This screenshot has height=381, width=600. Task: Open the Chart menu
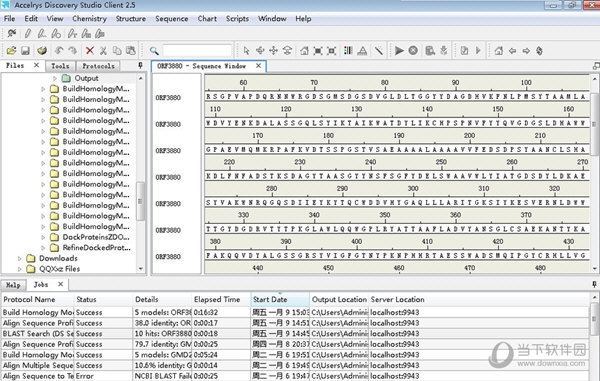[x=207, y=18]
